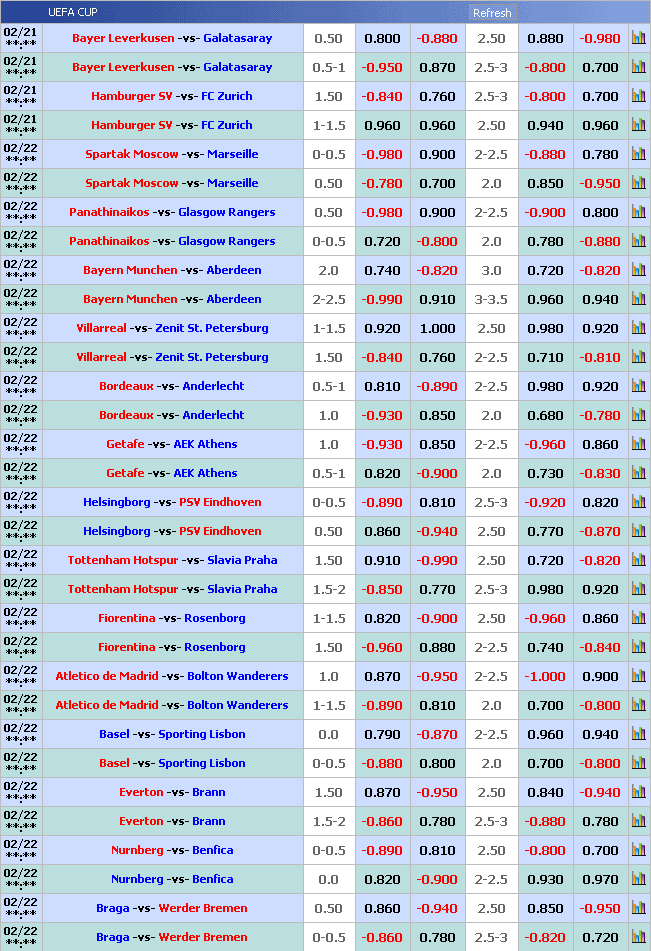Open chart icon for Basel 0.0 handicap row
The width and height of the screenshot is (651, 951).
[x=638, y=735]
